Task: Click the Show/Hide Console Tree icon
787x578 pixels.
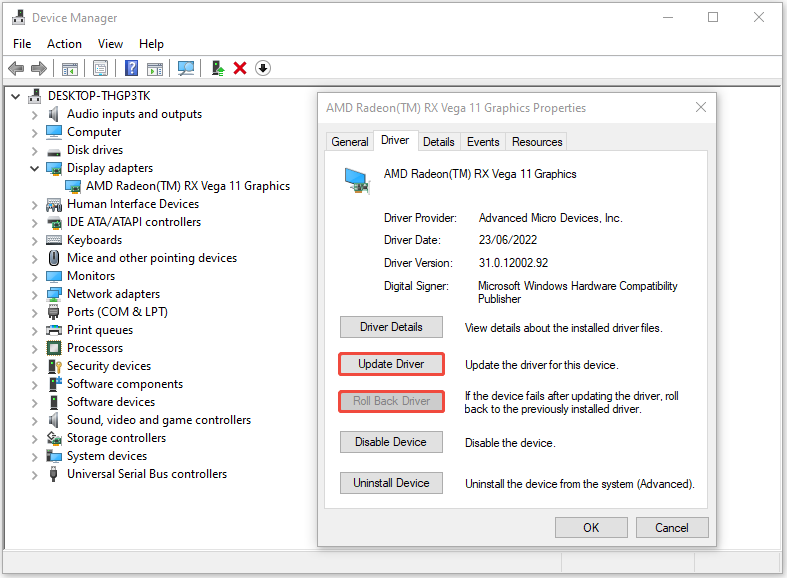Action: coord(70,68)
